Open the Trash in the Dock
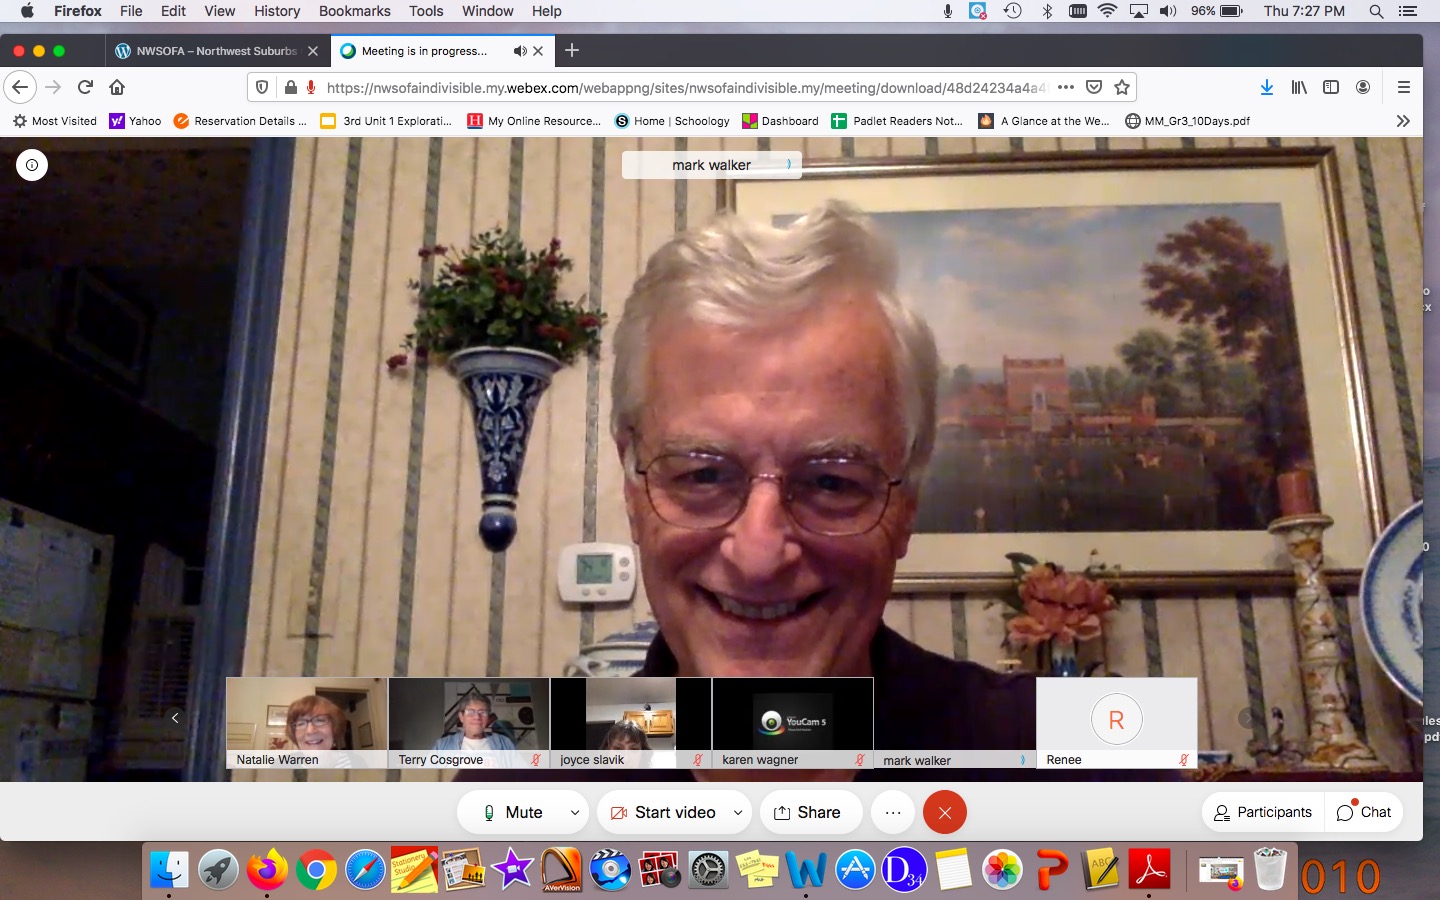1440x900 pixels. tap(1270, 869)
